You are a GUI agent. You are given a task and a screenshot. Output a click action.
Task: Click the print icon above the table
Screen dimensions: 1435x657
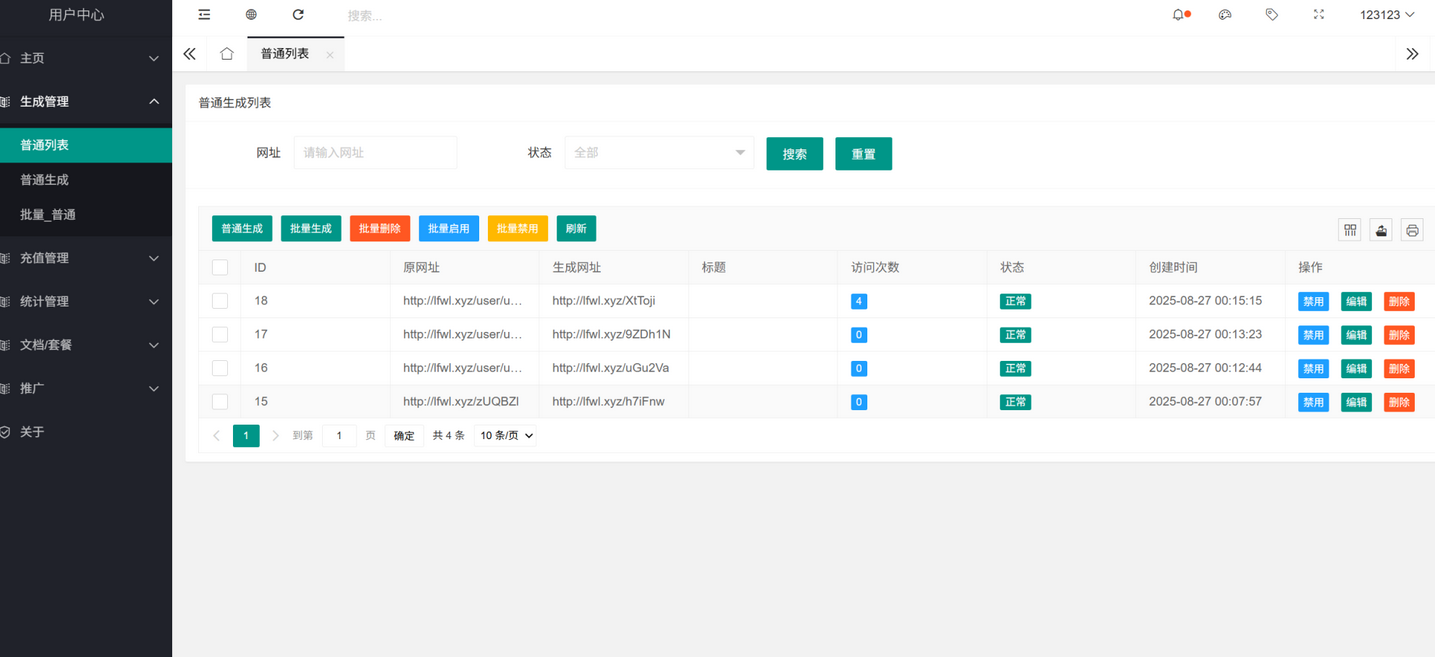pyautogui.click(x=1412, y=229)
